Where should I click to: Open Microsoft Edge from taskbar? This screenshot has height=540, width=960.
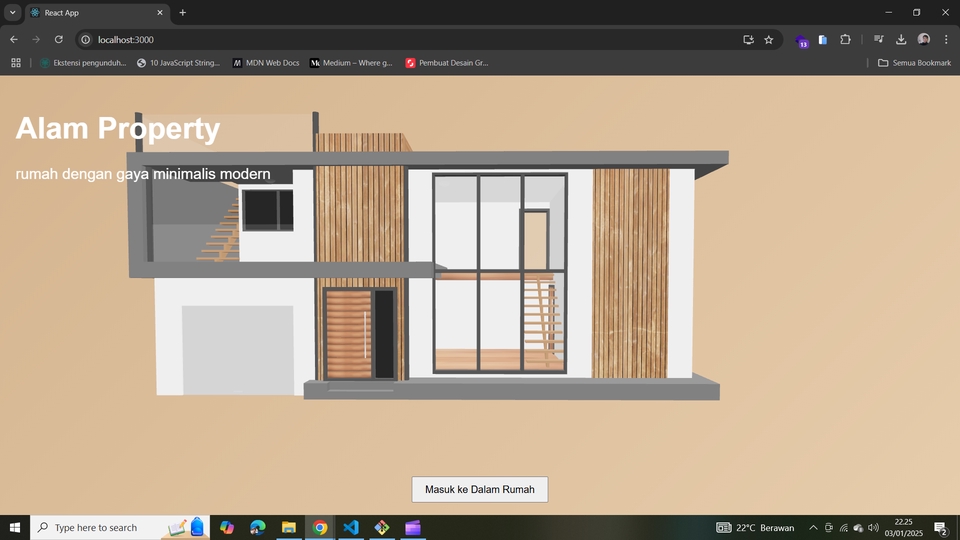point(258,527)
